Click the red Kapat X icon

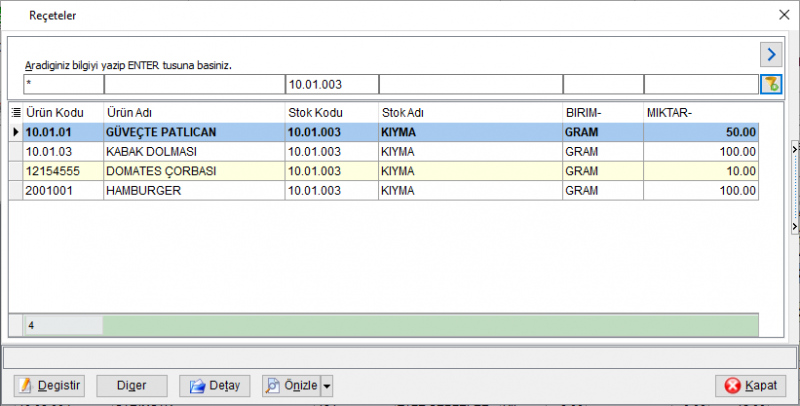[x=732, y=386]
